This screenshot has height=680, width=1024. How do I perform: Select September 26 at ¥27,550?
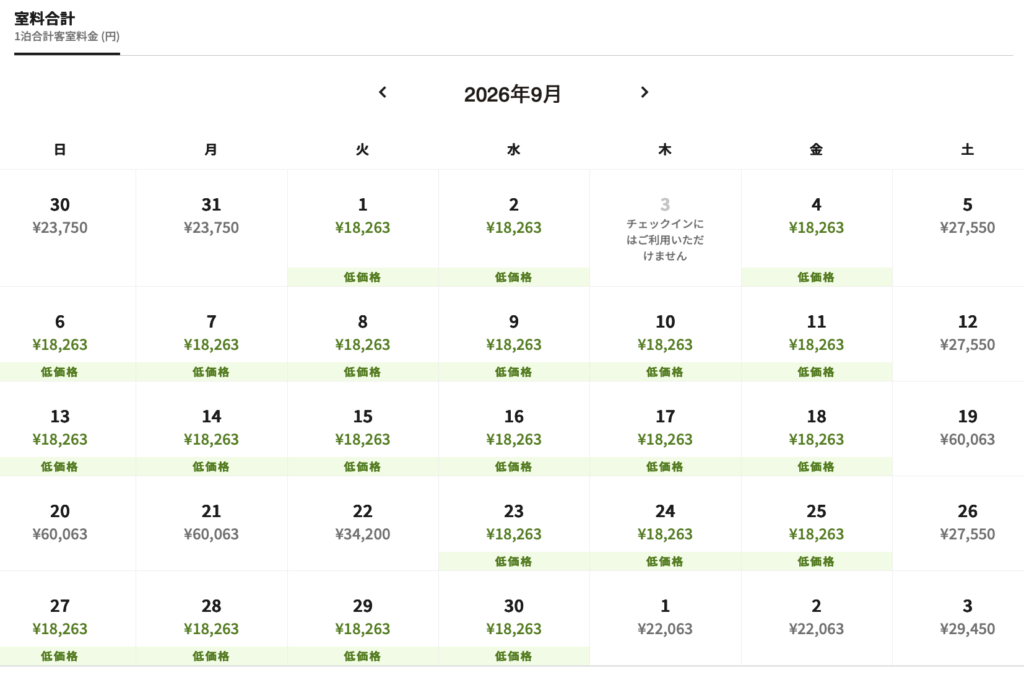(x=967, y=522)
